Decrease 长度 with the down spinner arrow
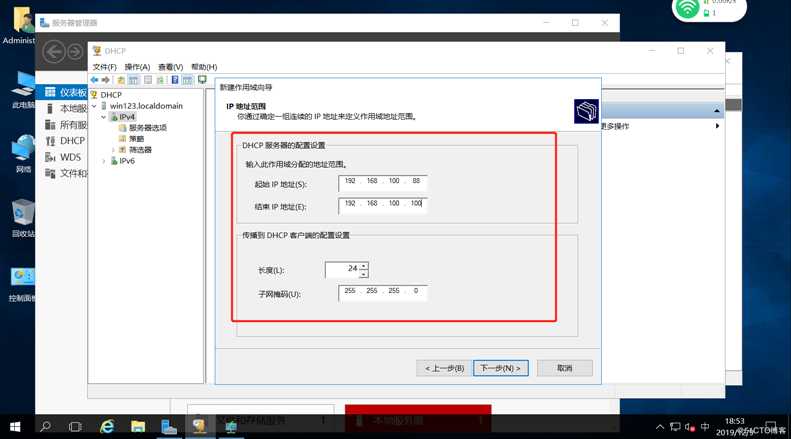The width and height of the screenshot is (791, 439). point(364,274)
